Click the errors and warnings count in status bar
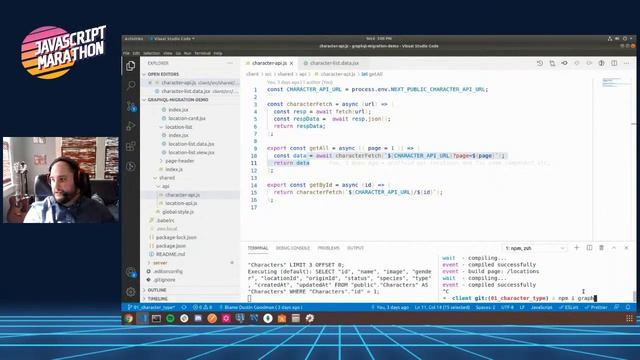The width and height of the screenshot is (640, 360). (x=202, y=307)
